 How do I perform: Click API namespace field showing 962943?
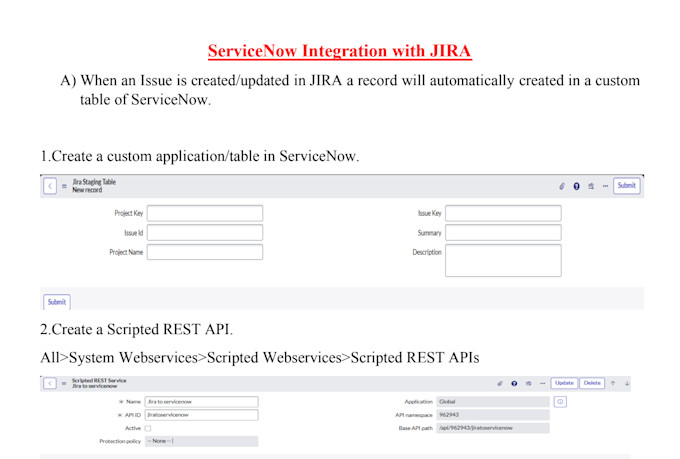point(493,415)
